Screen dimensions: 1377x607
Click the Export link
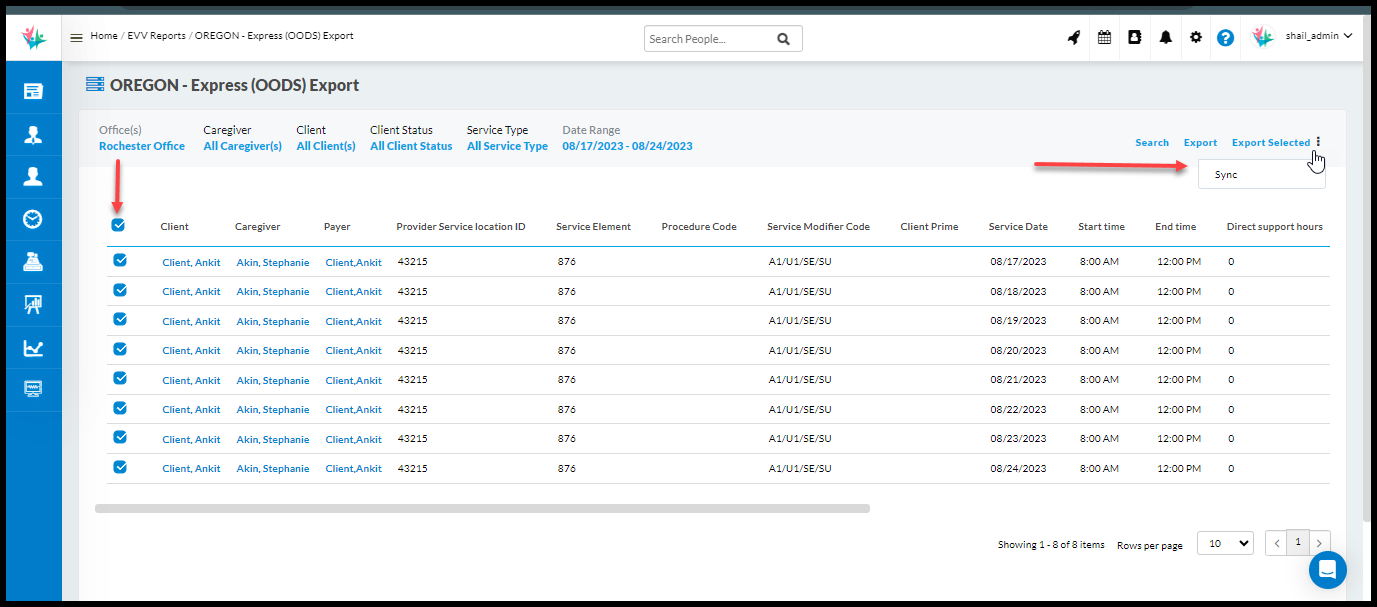[1199, 142]
